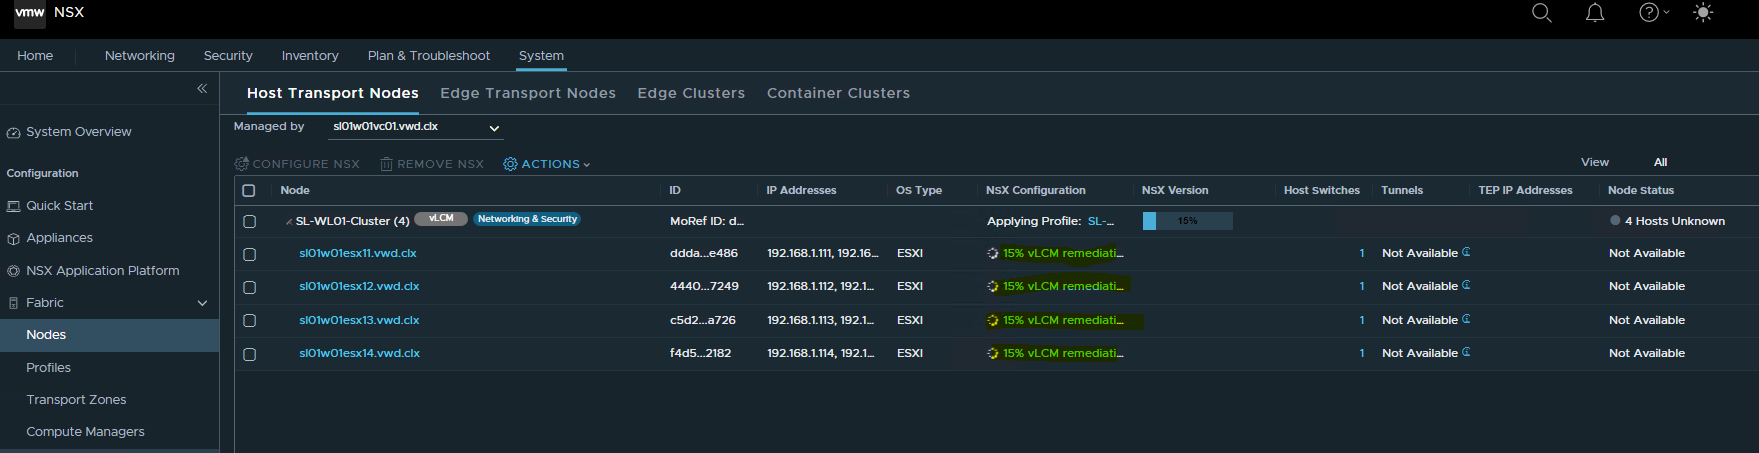This screenshot has height=453, width=1759.
Task: Click the spinner icon in sl01w01esx11 row
Action: point(993,254)
